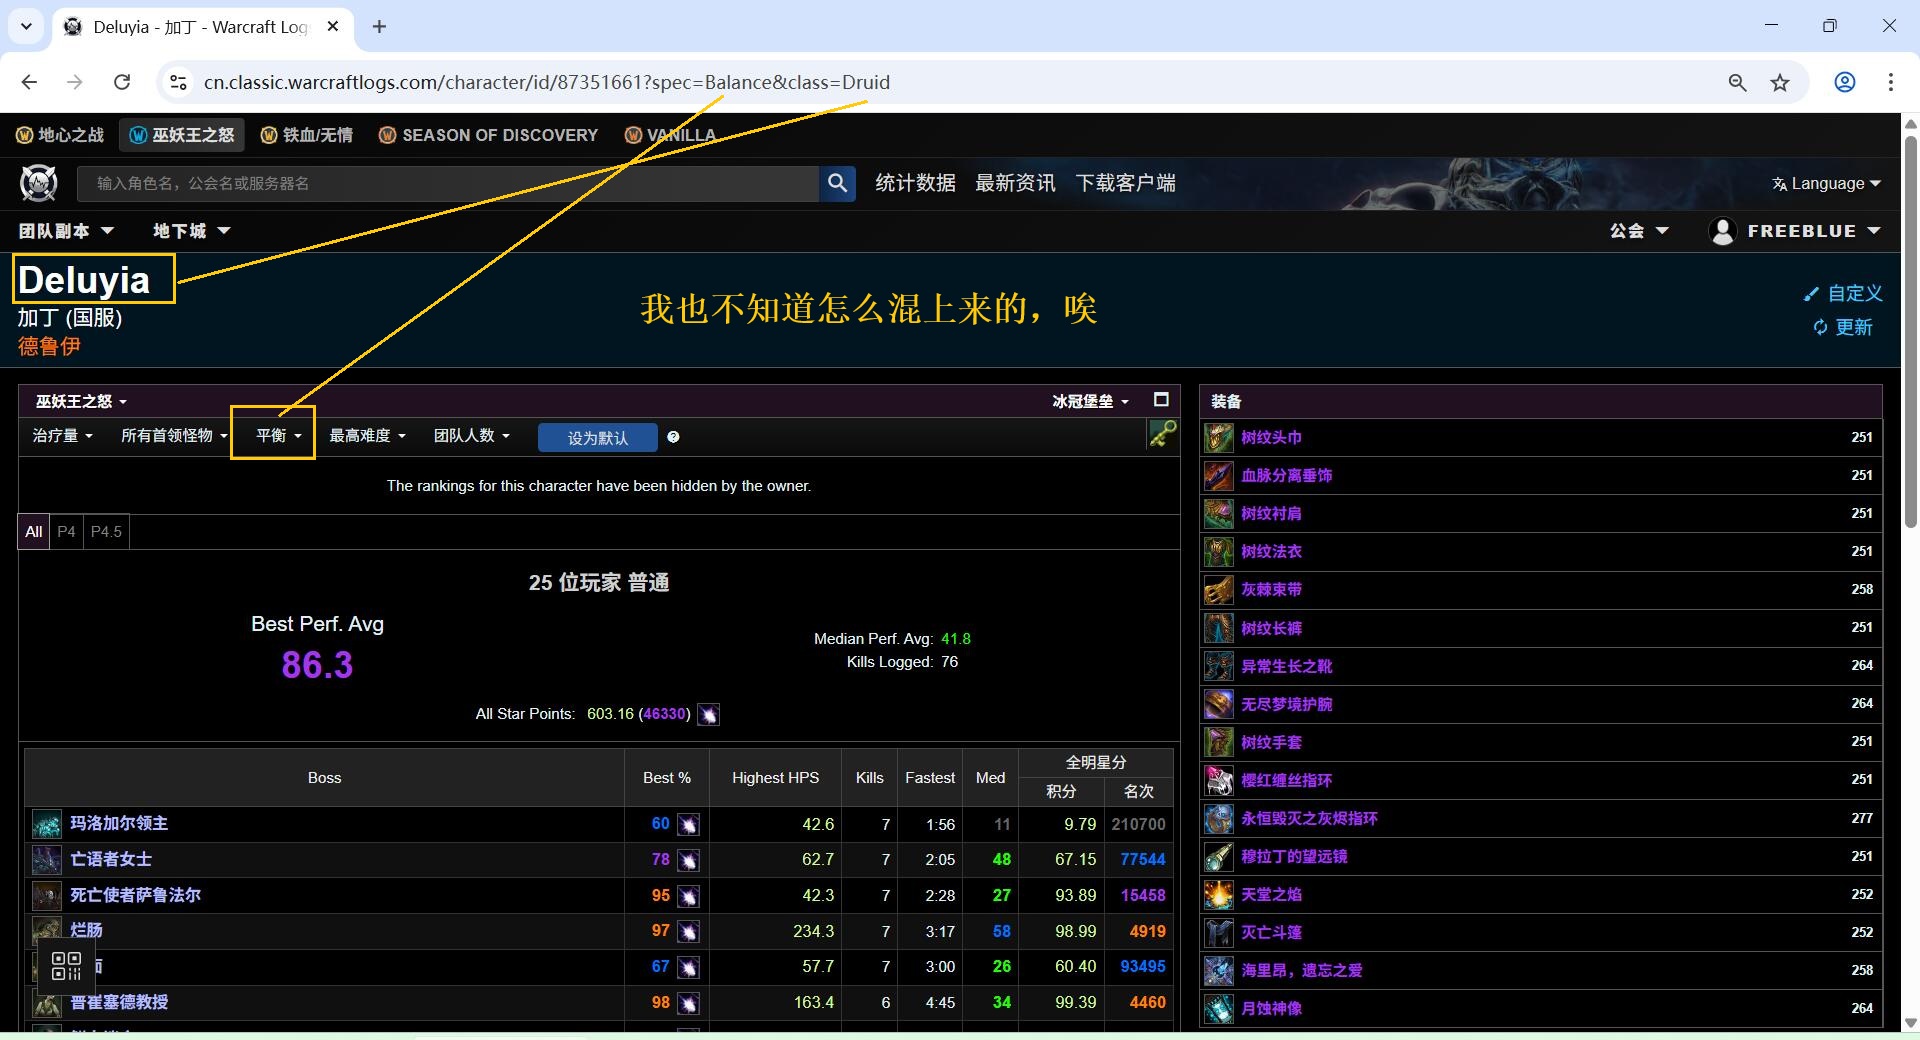
Task: Open the 治疗量 metric dropdown
Action: [x=63, y=435]
